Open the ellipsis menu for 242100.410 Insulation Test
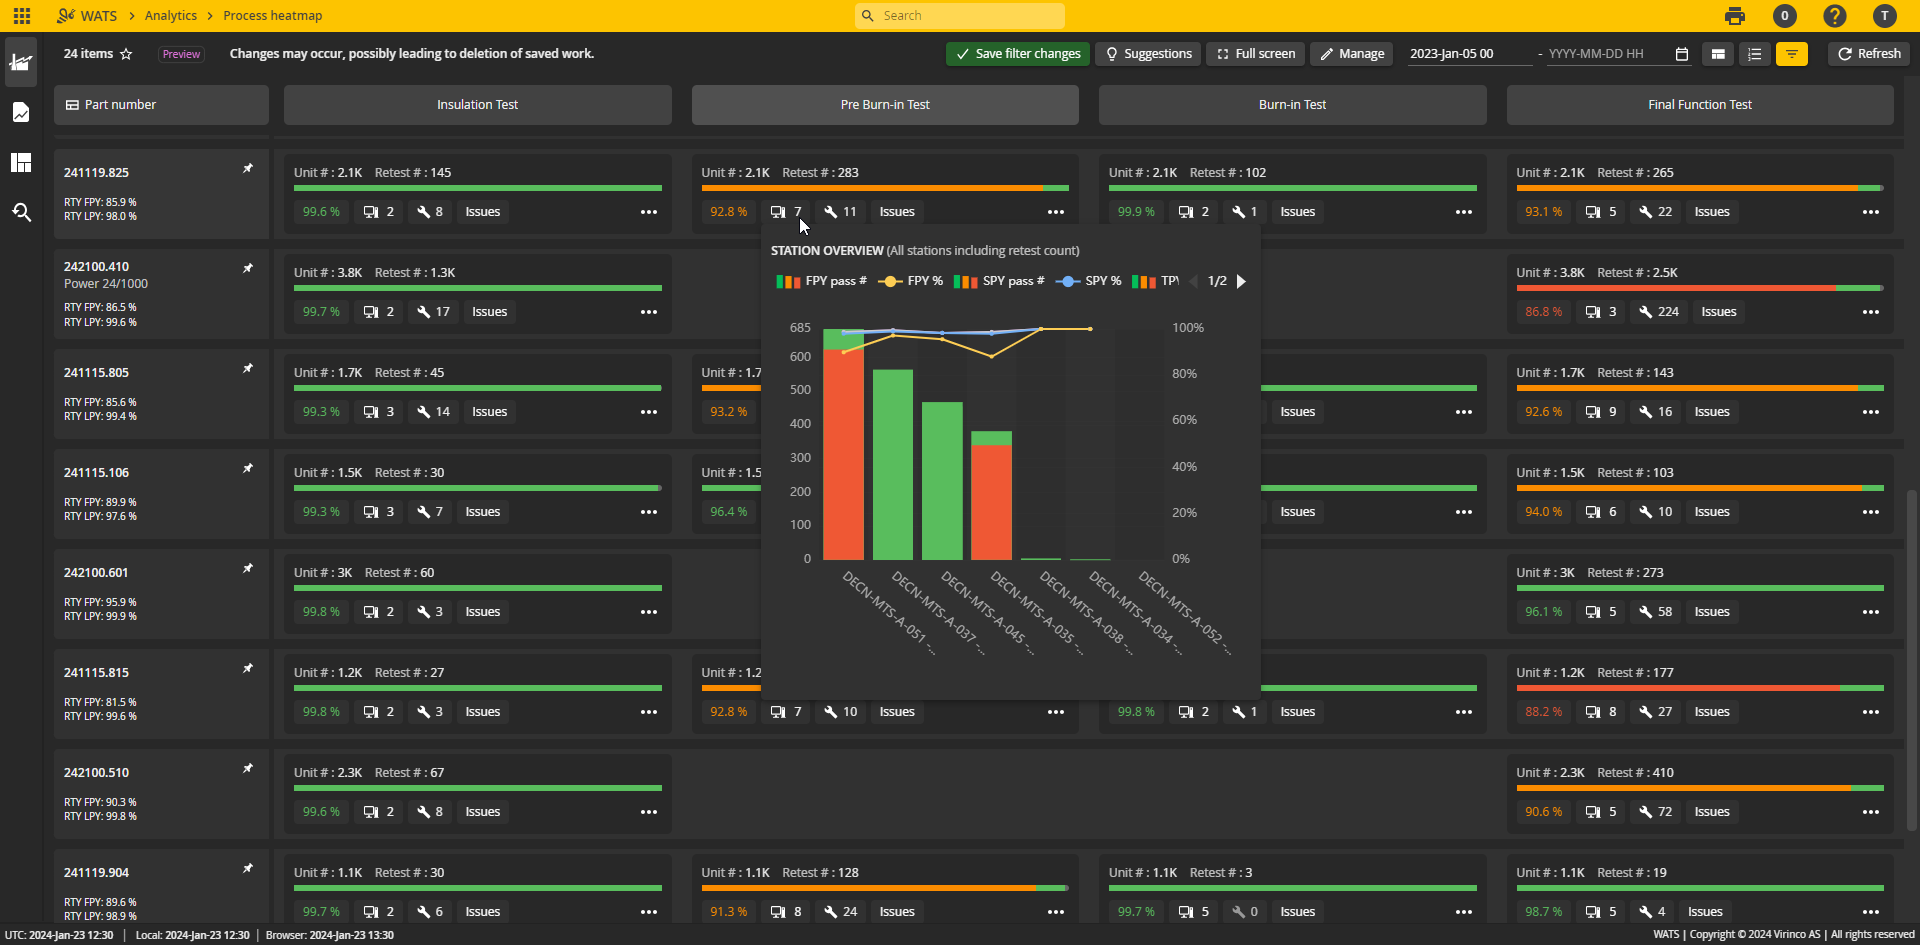 (649, 311)
